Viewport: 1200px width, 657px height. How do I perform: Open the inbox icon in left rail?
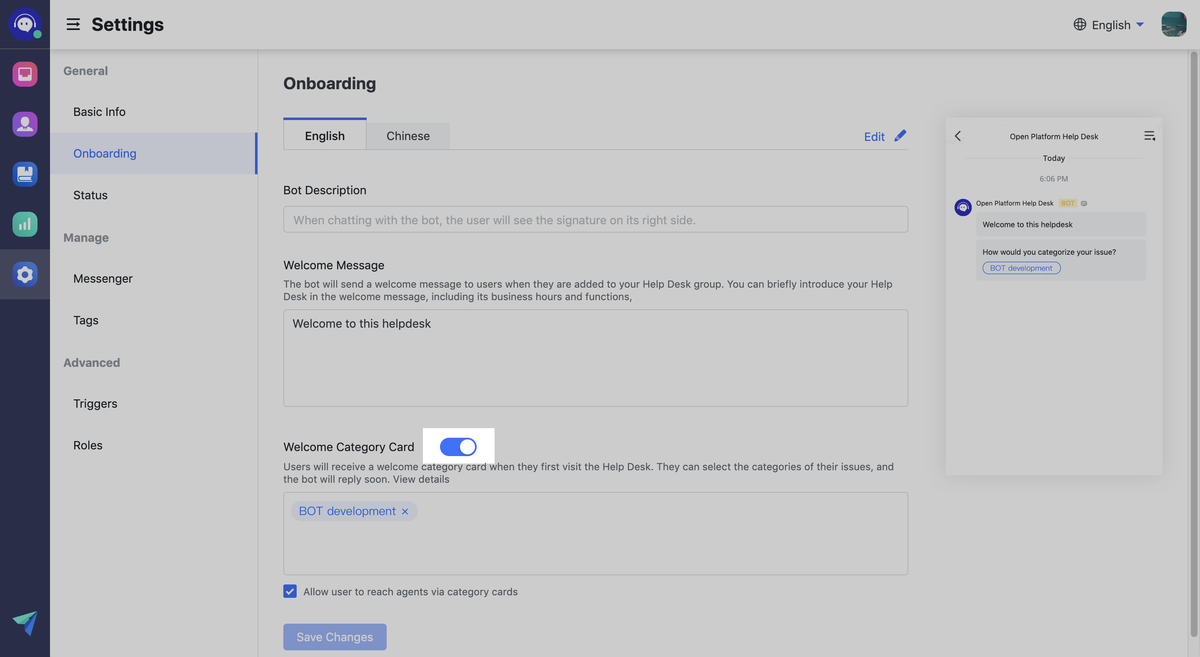coord(25,74)
